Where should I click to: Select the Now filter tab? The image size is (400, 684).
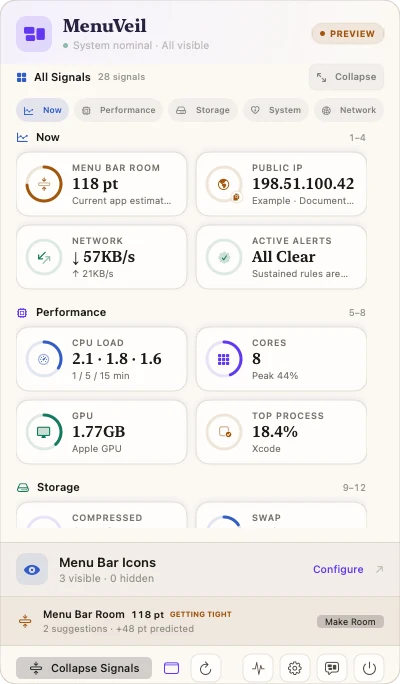point(42,110)
